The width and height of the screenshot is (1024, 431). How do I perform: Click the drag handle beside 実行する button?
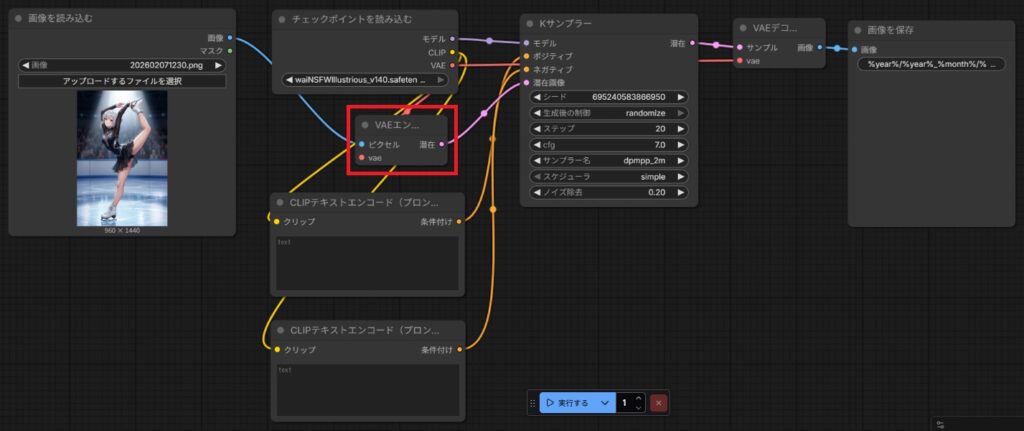532,402
